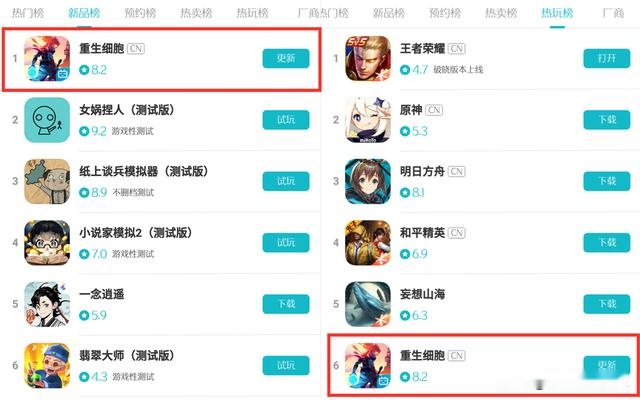Open the 王者荣耀 5v5 game icon
Image resolution: width=640 pixels, height=400 pixels.
[368, 58]
